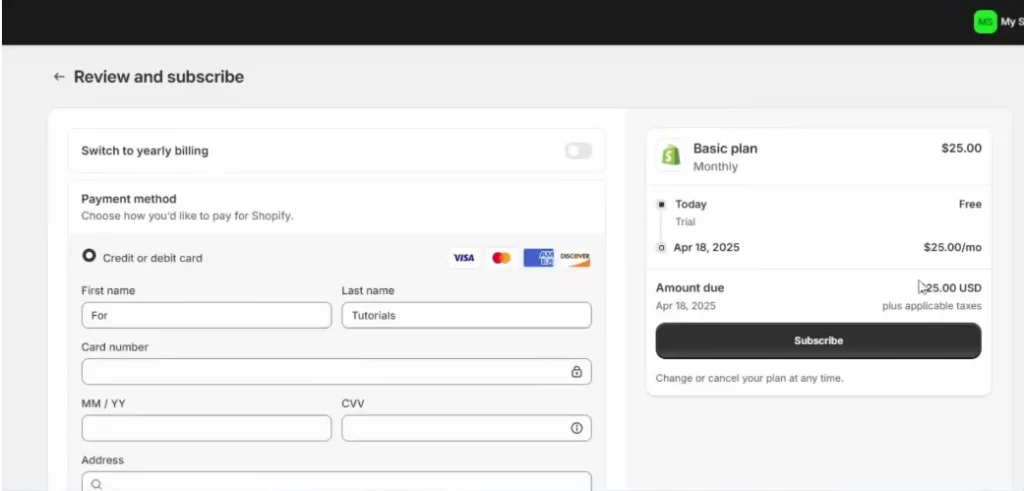
Task: Click the Mastercard icon
Action: (x=501, y=258)
